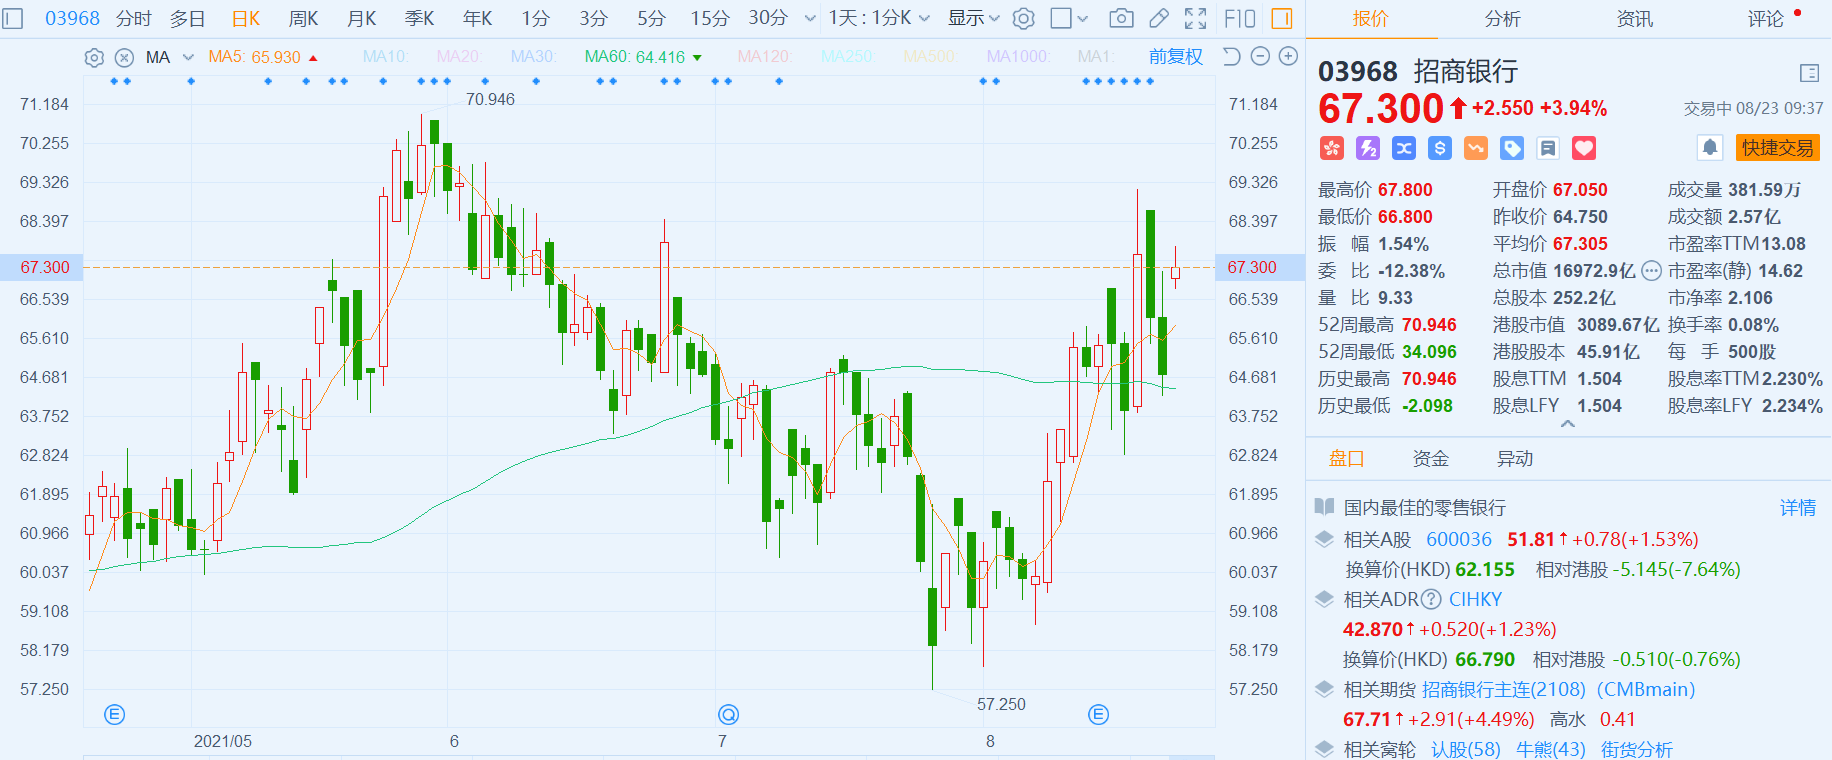Open the 显示 display dropdown
Viewport: 1832px width, 760px height.
[973, 18]
